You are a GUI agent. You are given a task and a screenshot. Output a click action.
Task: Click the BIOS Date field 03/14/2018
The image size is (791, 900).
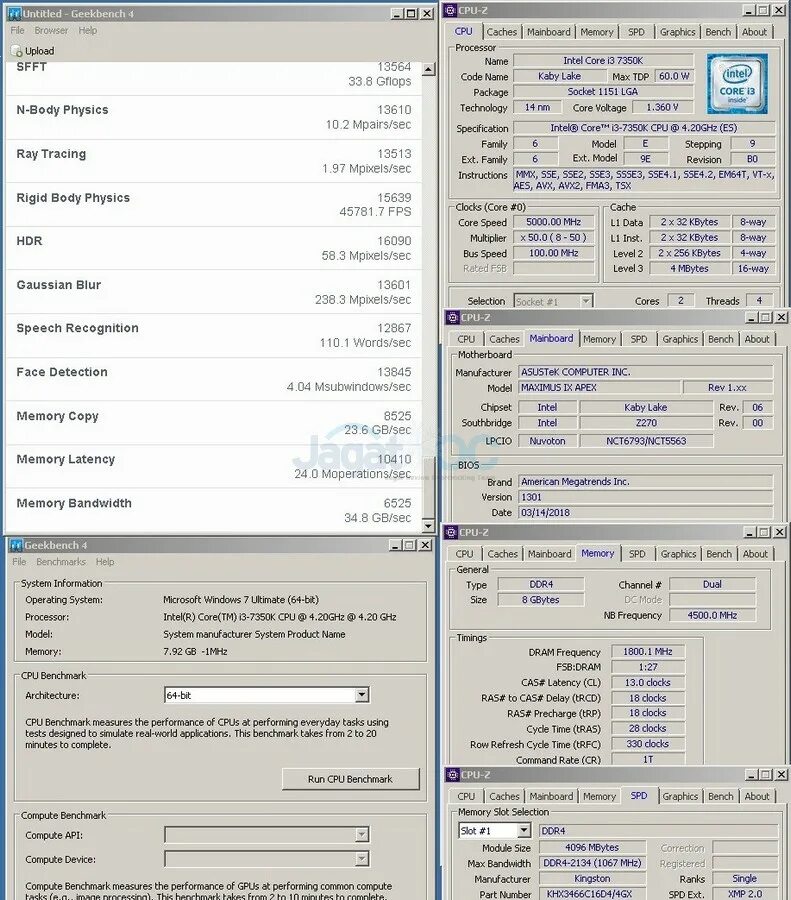pos(646,513)
